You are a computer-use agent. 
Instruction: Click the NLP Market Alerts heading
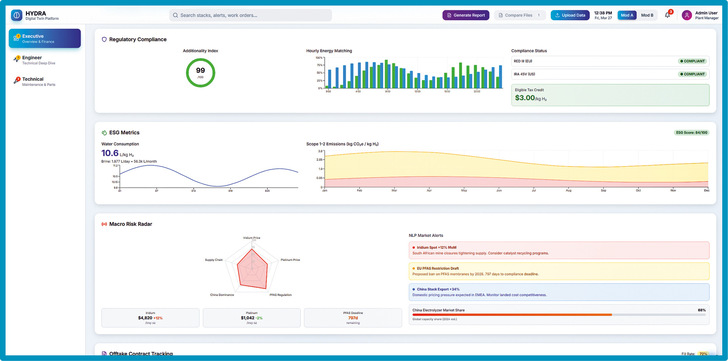[426, 235]
